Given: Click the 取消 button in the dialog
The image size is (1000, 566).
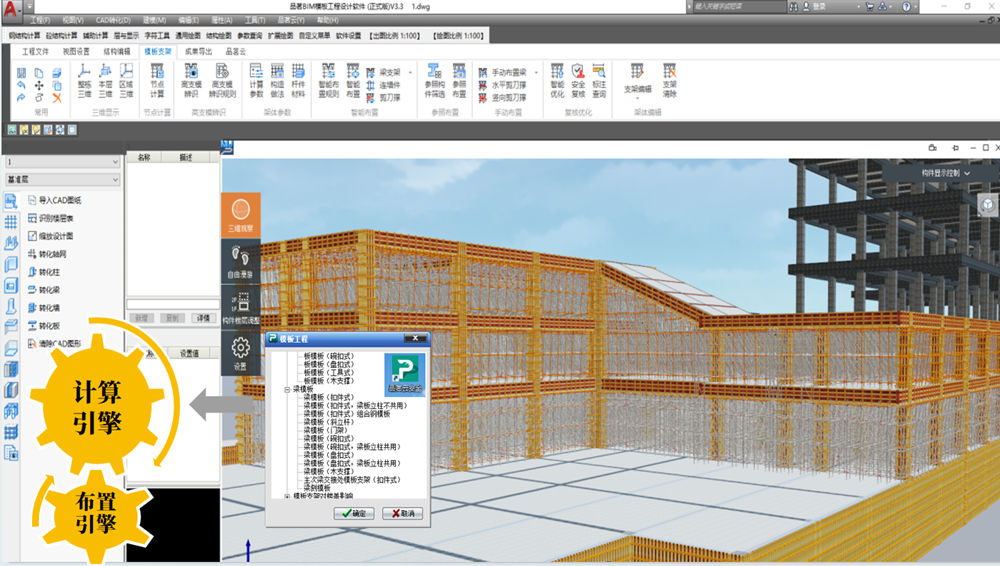Looking at the screenshot, I should pyautogui.click(x=403, y=513).
